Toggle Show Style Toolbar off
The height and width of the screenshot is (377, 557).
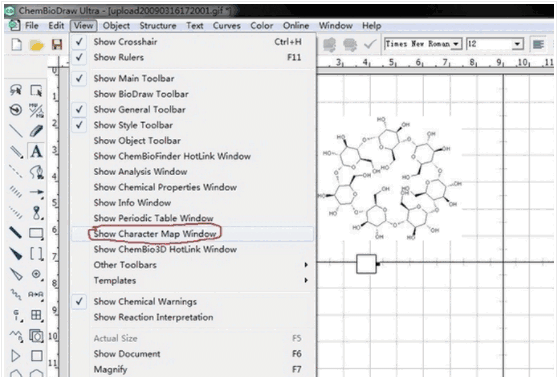(193, 125)
